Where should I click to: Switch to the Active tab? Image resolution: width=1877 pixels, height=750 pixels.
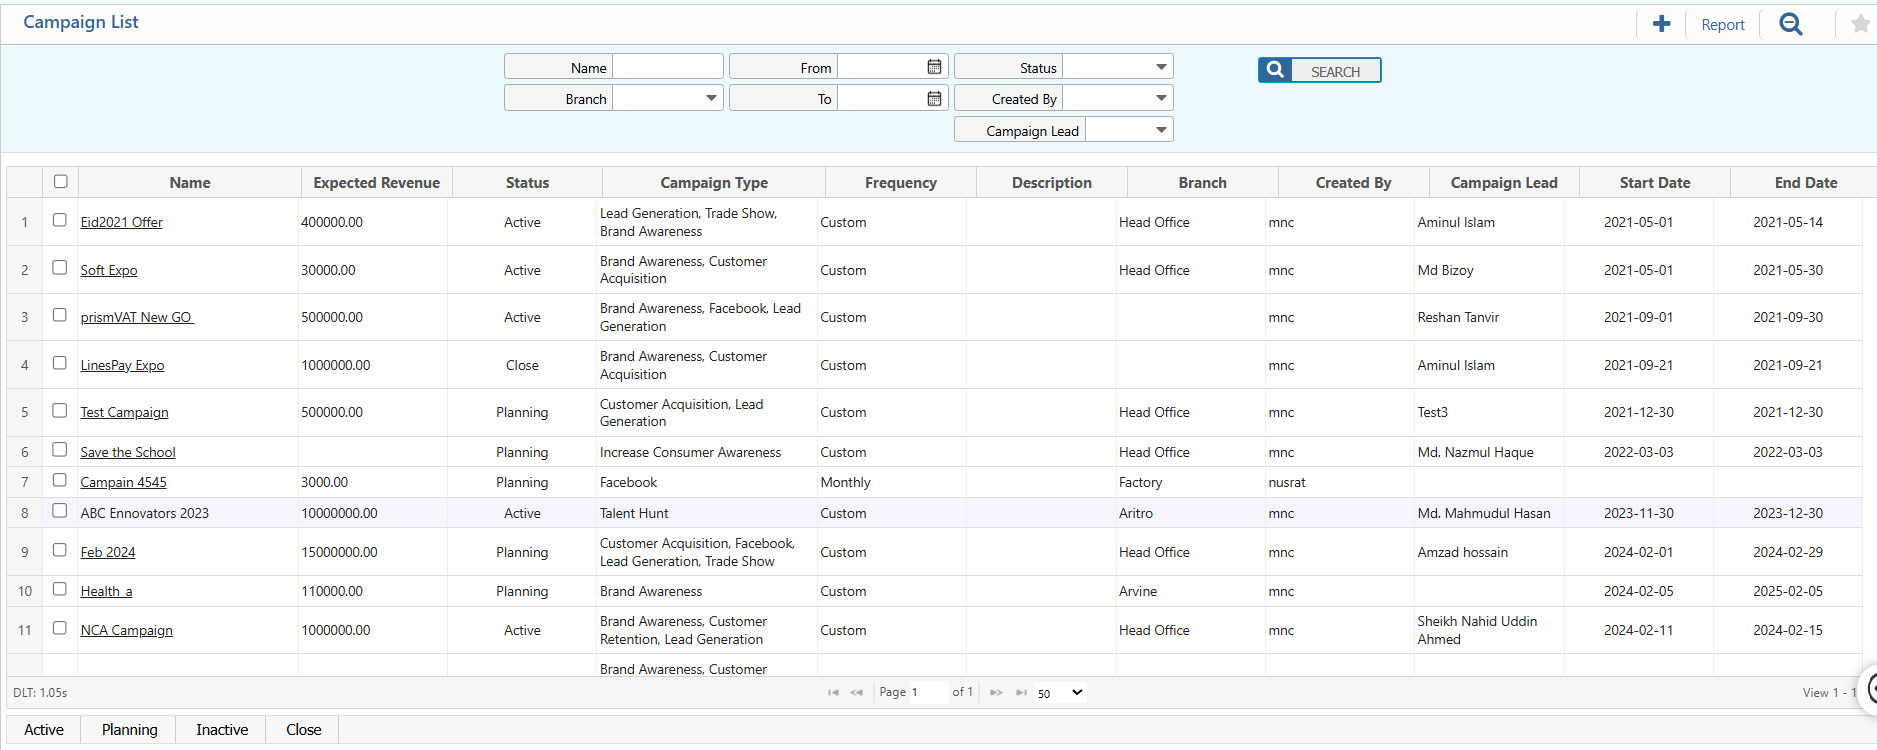pos(44,730)
